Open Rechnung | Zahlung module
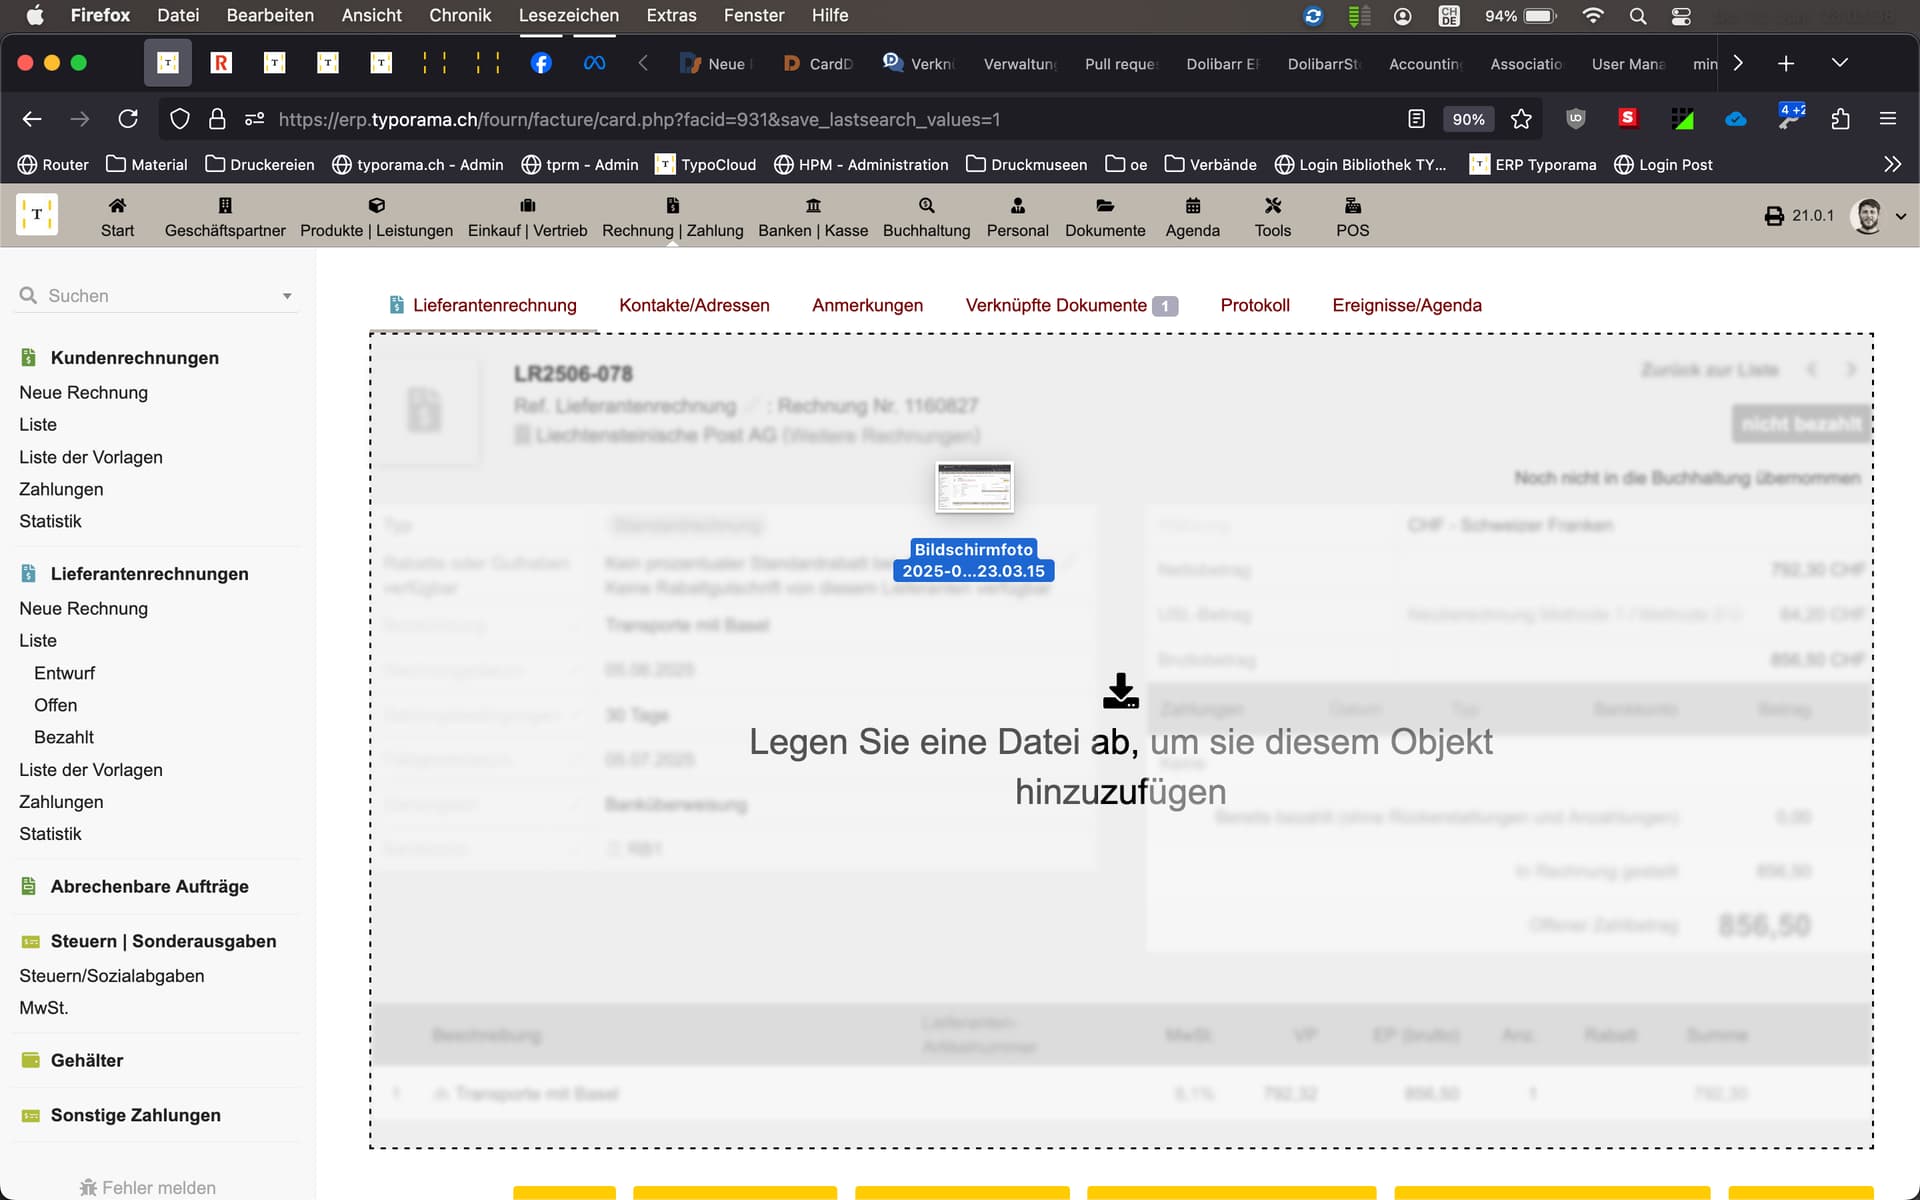 [x=672, y=216]
